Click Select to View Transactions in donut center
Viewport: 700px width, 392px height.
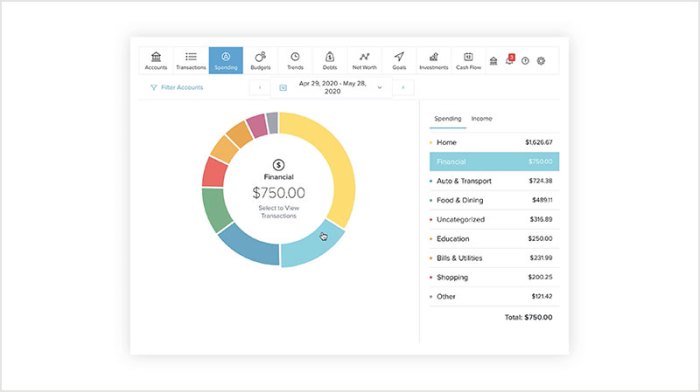(x=279, y=212)
